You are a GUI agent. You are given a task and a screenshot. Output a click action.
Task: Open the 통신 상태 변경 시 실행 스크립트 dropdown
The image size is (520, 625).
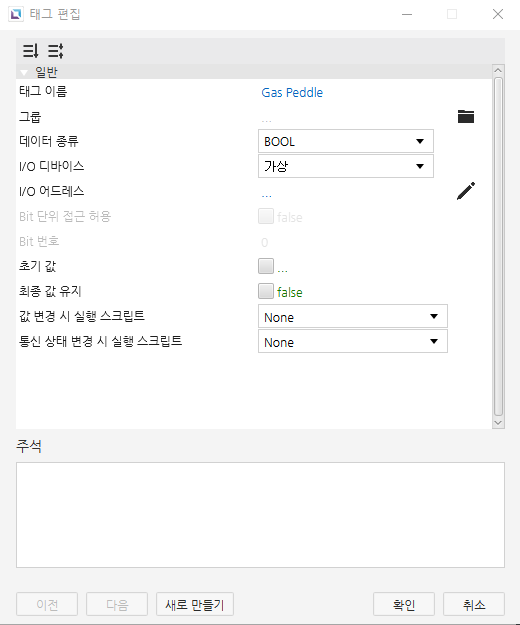[353, 341]
